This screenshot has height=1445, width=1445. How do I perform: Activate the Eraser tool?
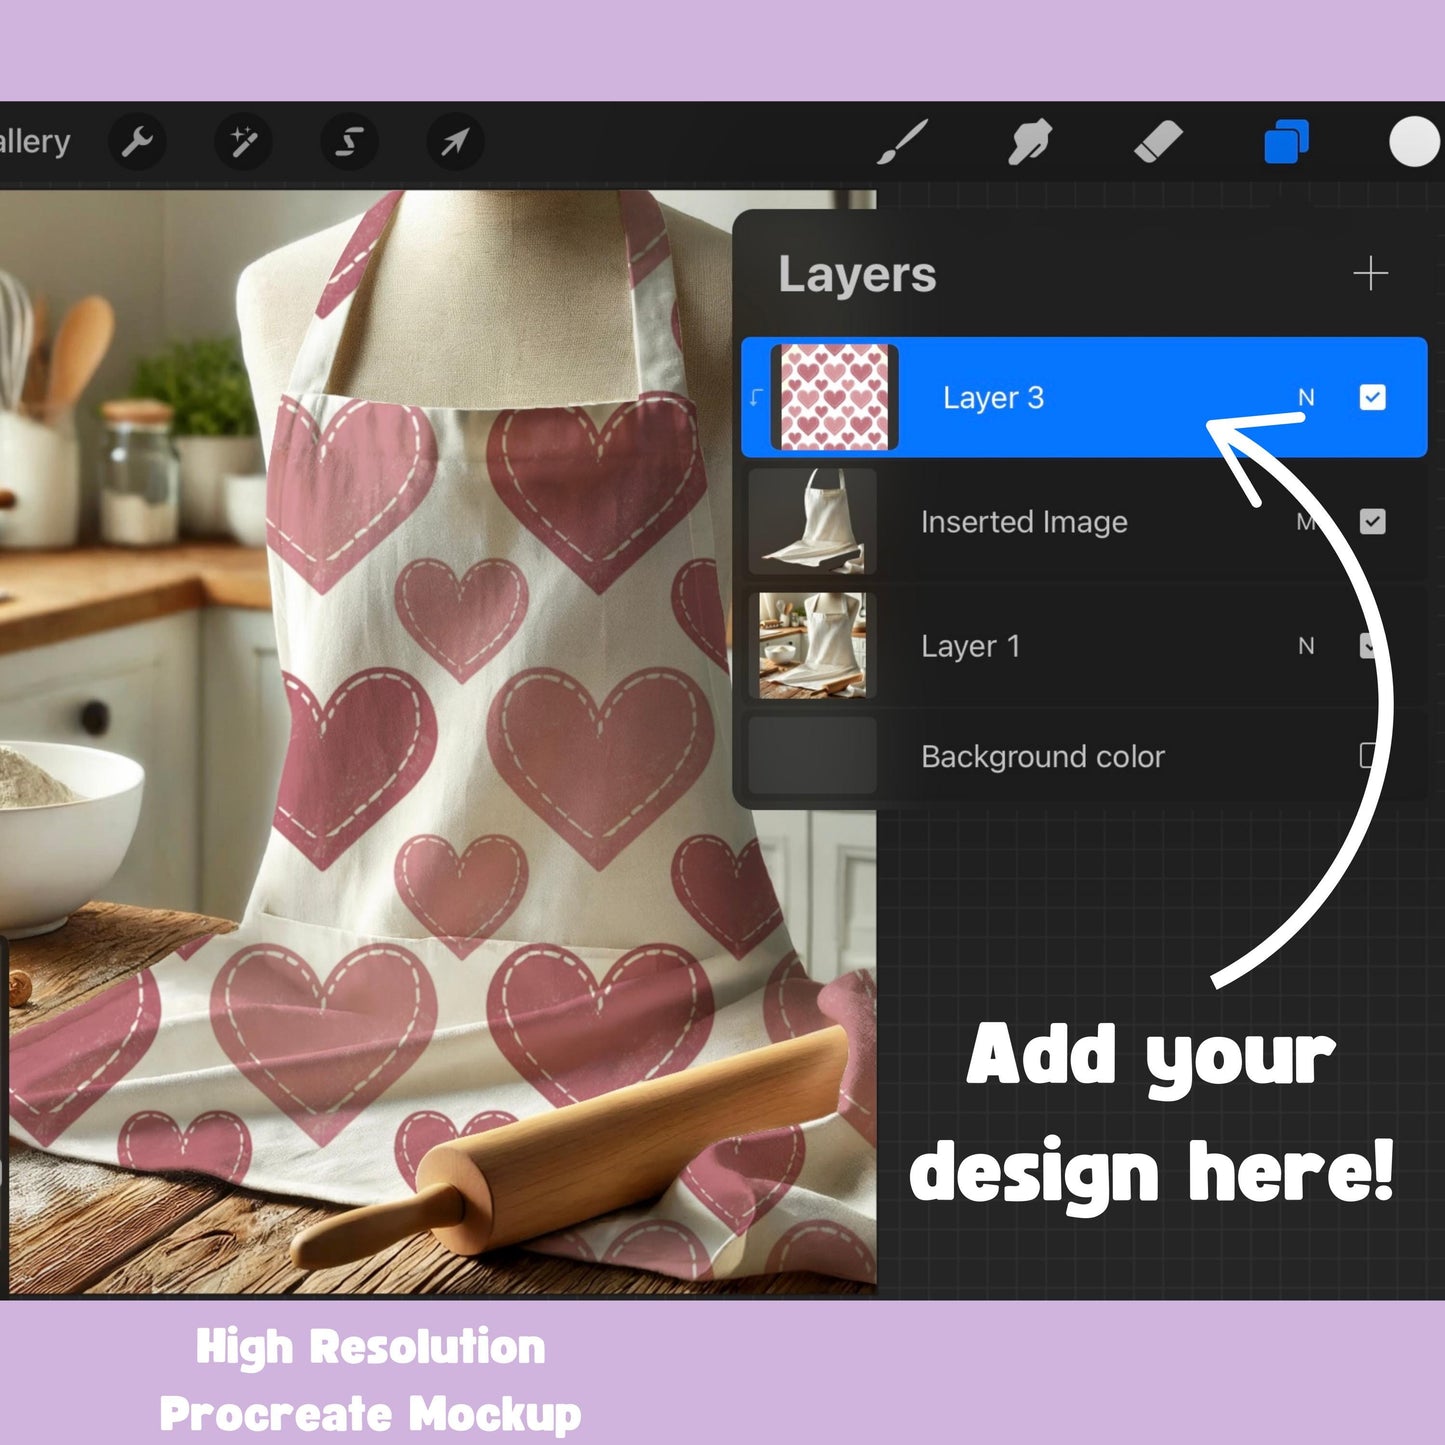[1160, 141]
